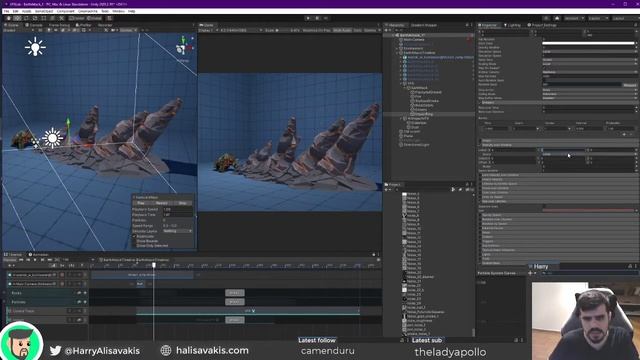Toggle Mute Audio in Game view

tap(342, 30)
